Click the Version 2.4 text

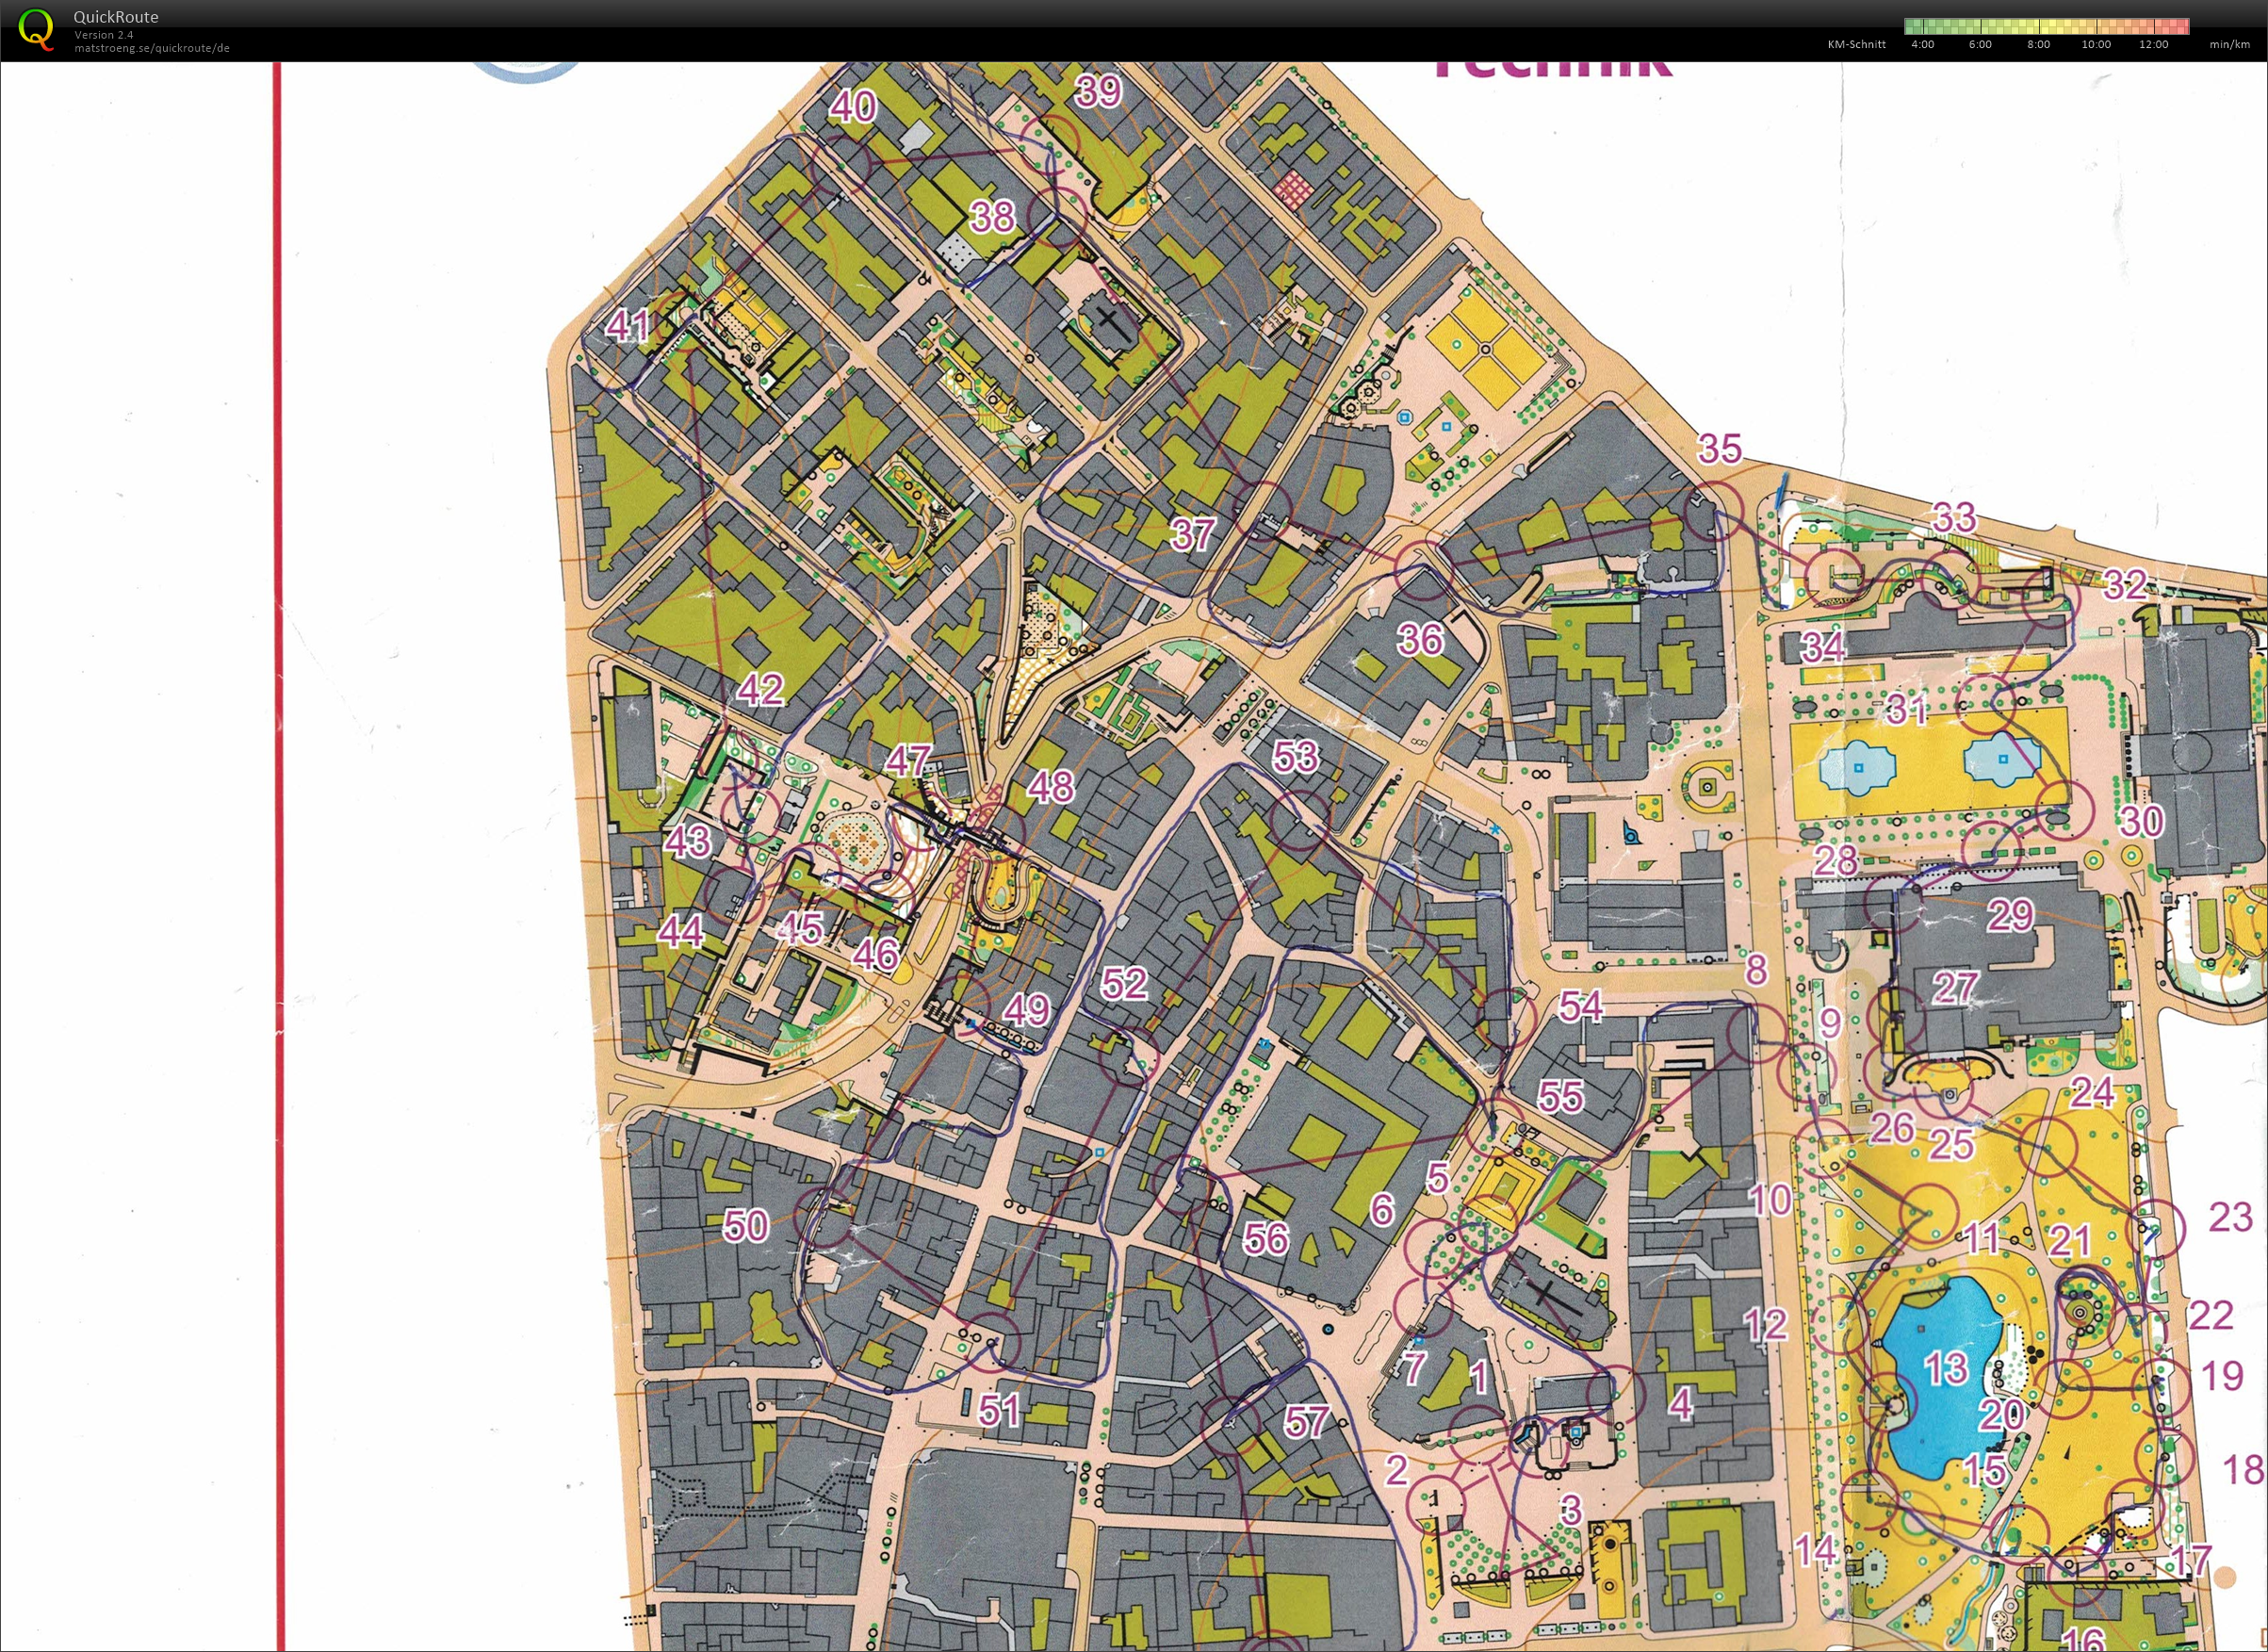(103, 34)
